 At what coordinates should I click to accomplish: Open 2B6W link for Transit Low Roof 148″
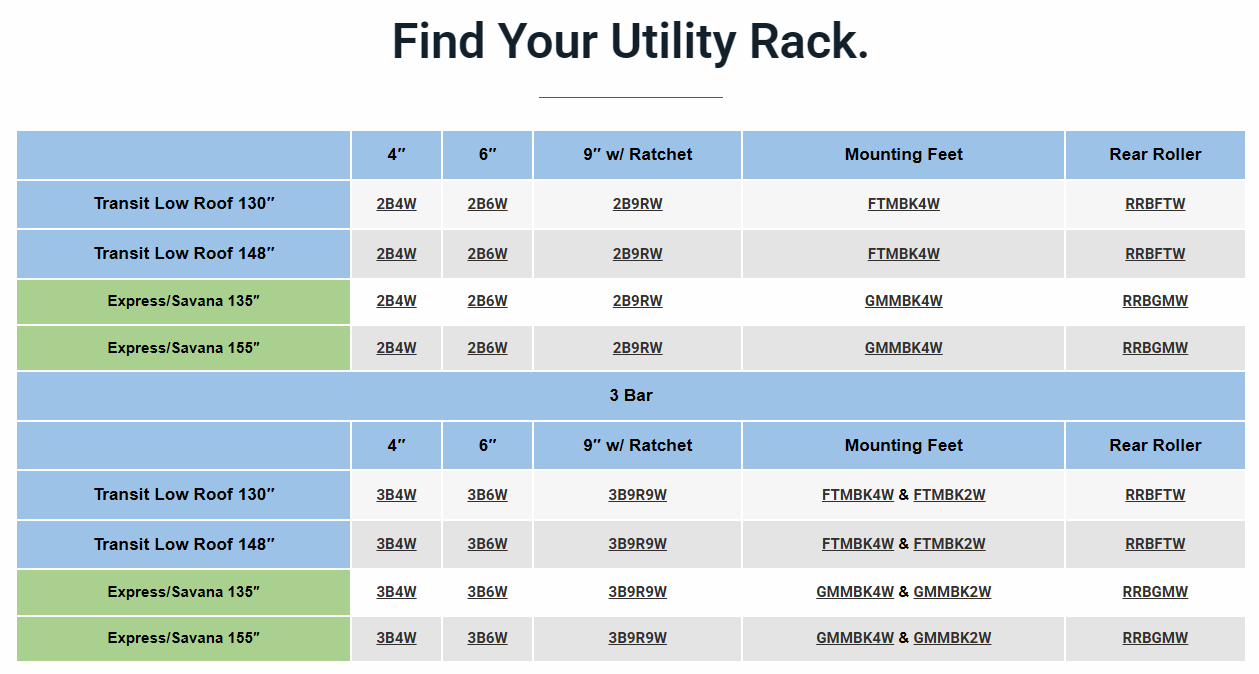point(487,254)
